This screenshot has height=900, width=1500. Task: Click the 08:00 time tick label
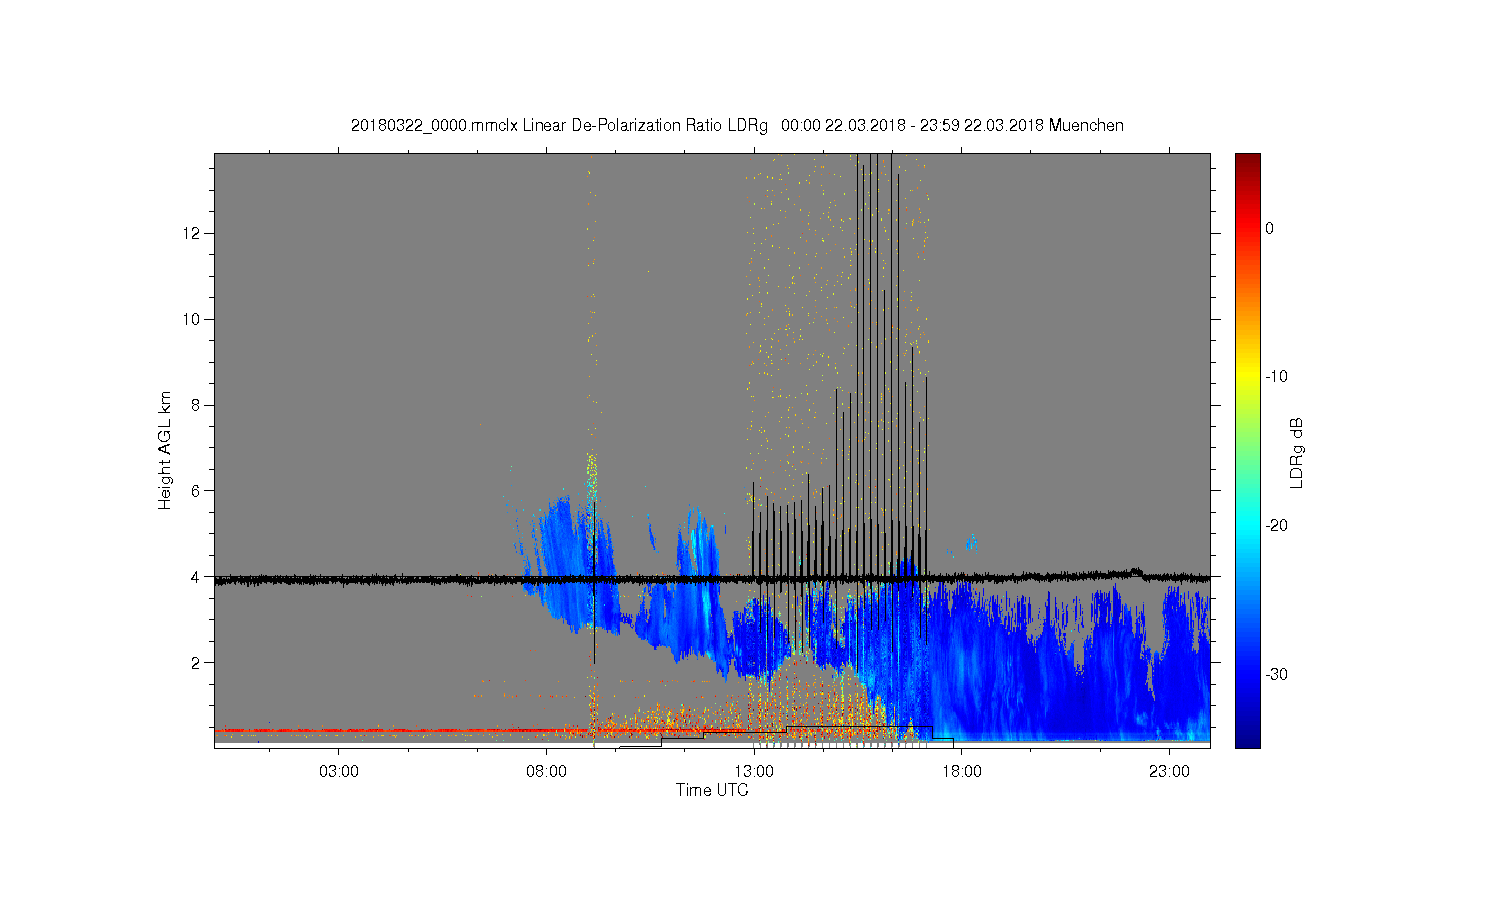(x=547, y=772)
